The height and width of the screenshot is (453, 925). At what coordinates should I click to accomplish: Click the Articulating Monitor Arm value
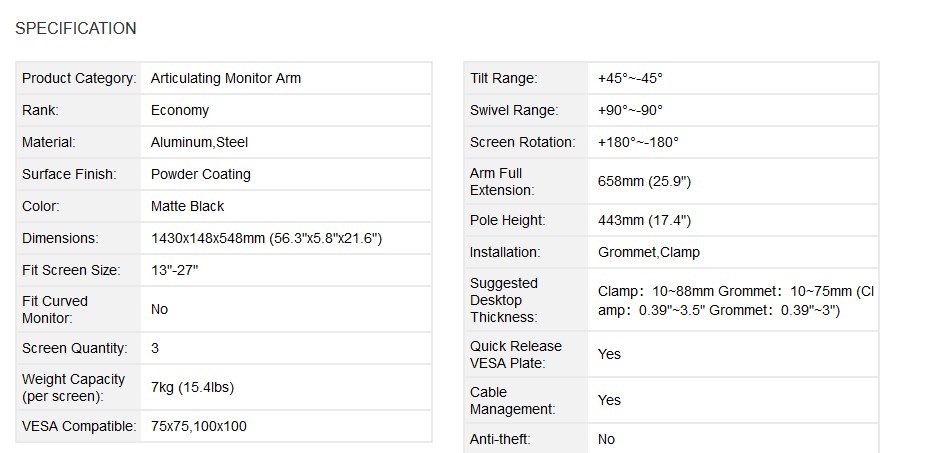pyautogui.click(x=225, y=78)
